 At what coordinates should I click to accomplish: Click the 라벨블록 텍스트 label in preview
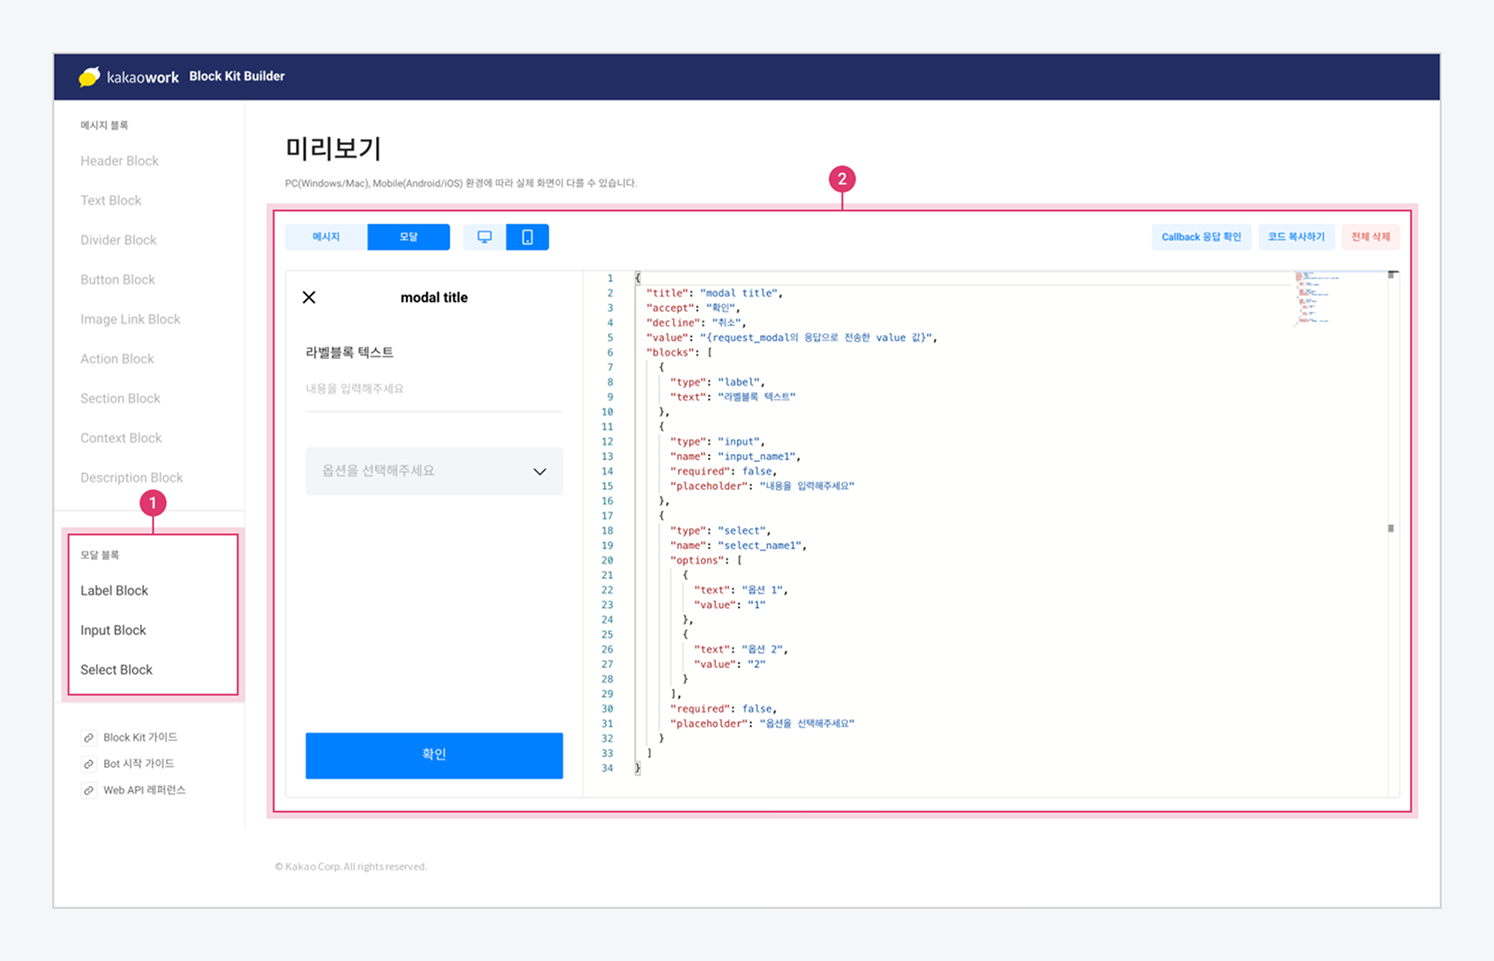point(349,352)
